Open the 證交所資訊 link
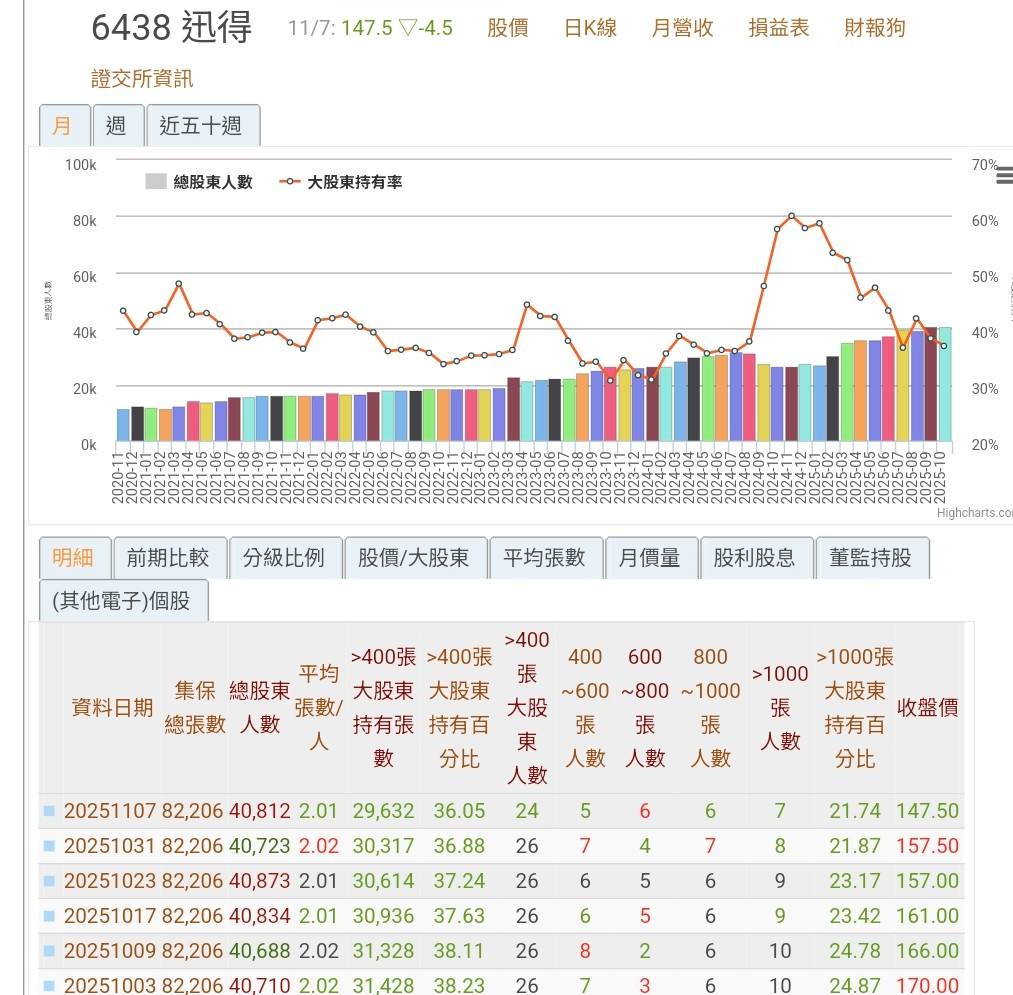 (142, 79)
